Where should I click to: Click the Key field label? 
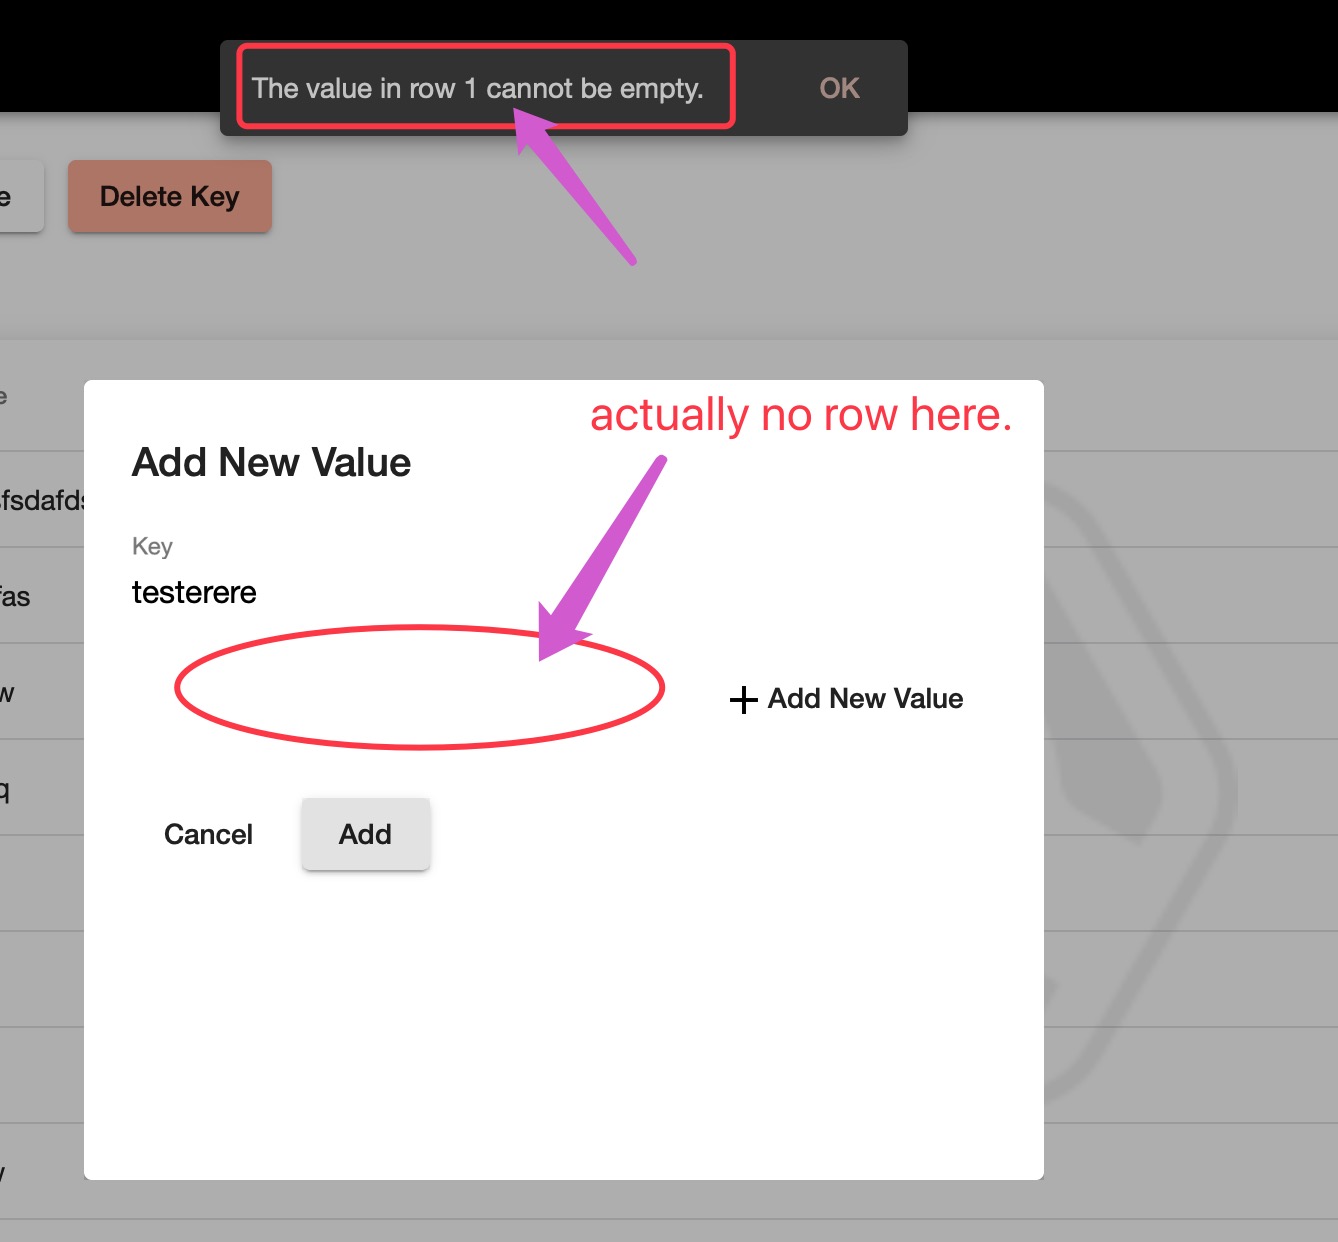(152, 546)
